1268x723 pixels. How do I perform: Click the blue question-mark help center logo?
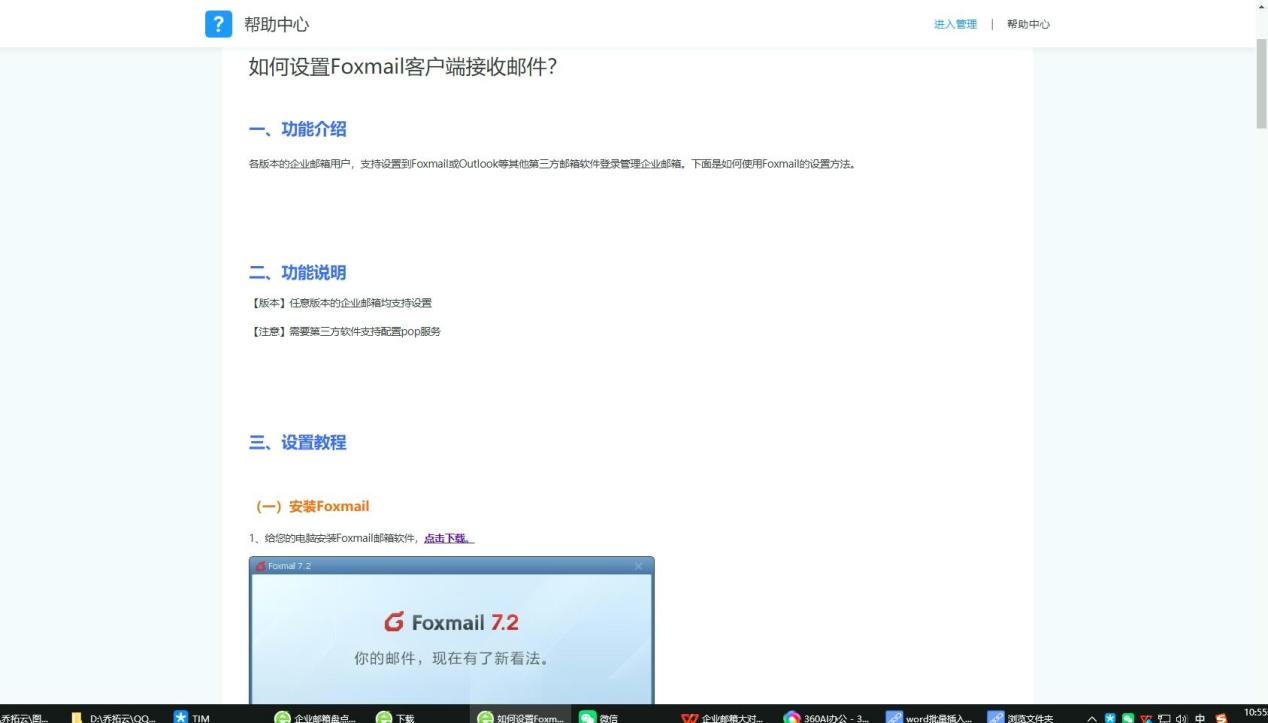[218, 24]
